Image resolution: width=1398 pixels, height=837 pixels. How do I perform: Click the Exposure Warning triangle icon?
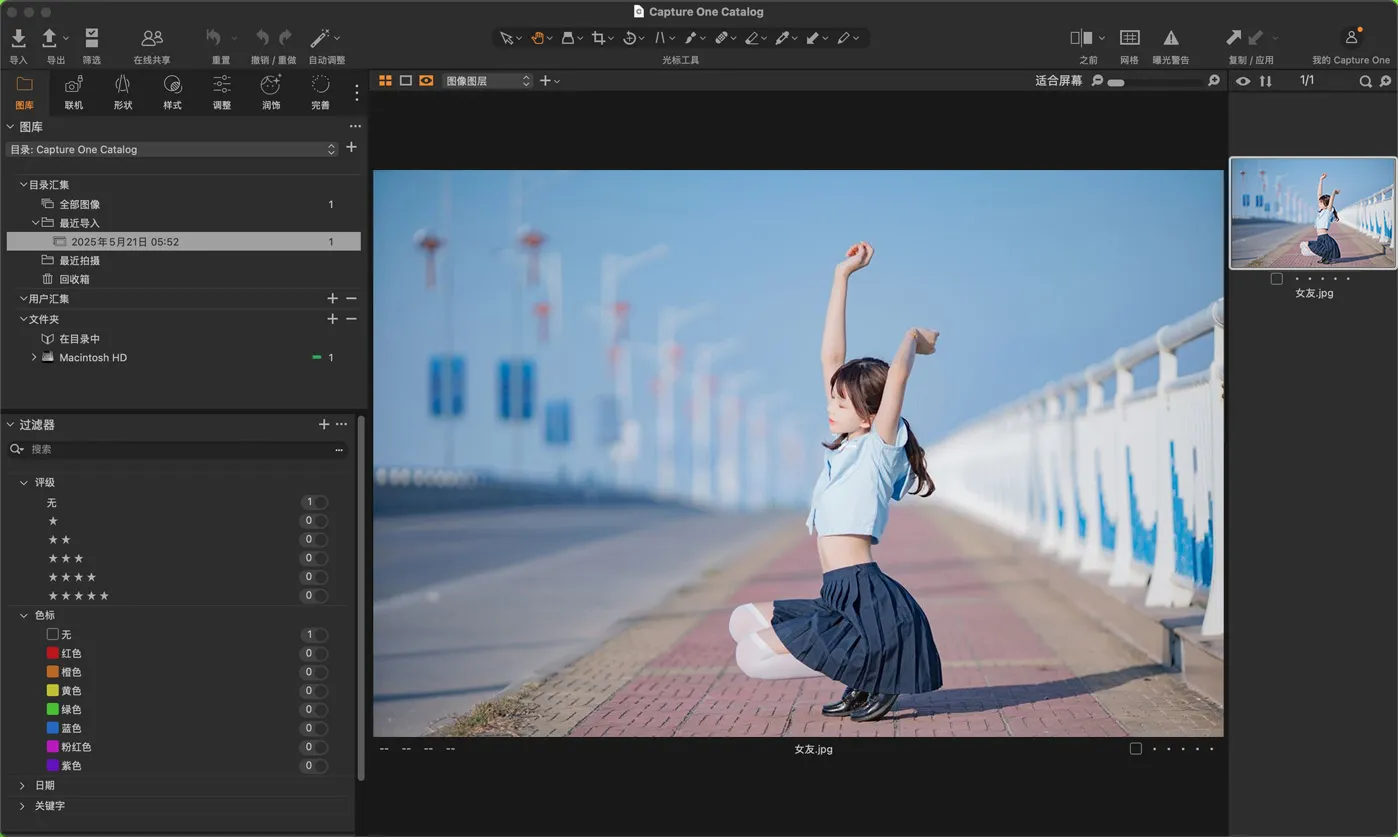1170,38
